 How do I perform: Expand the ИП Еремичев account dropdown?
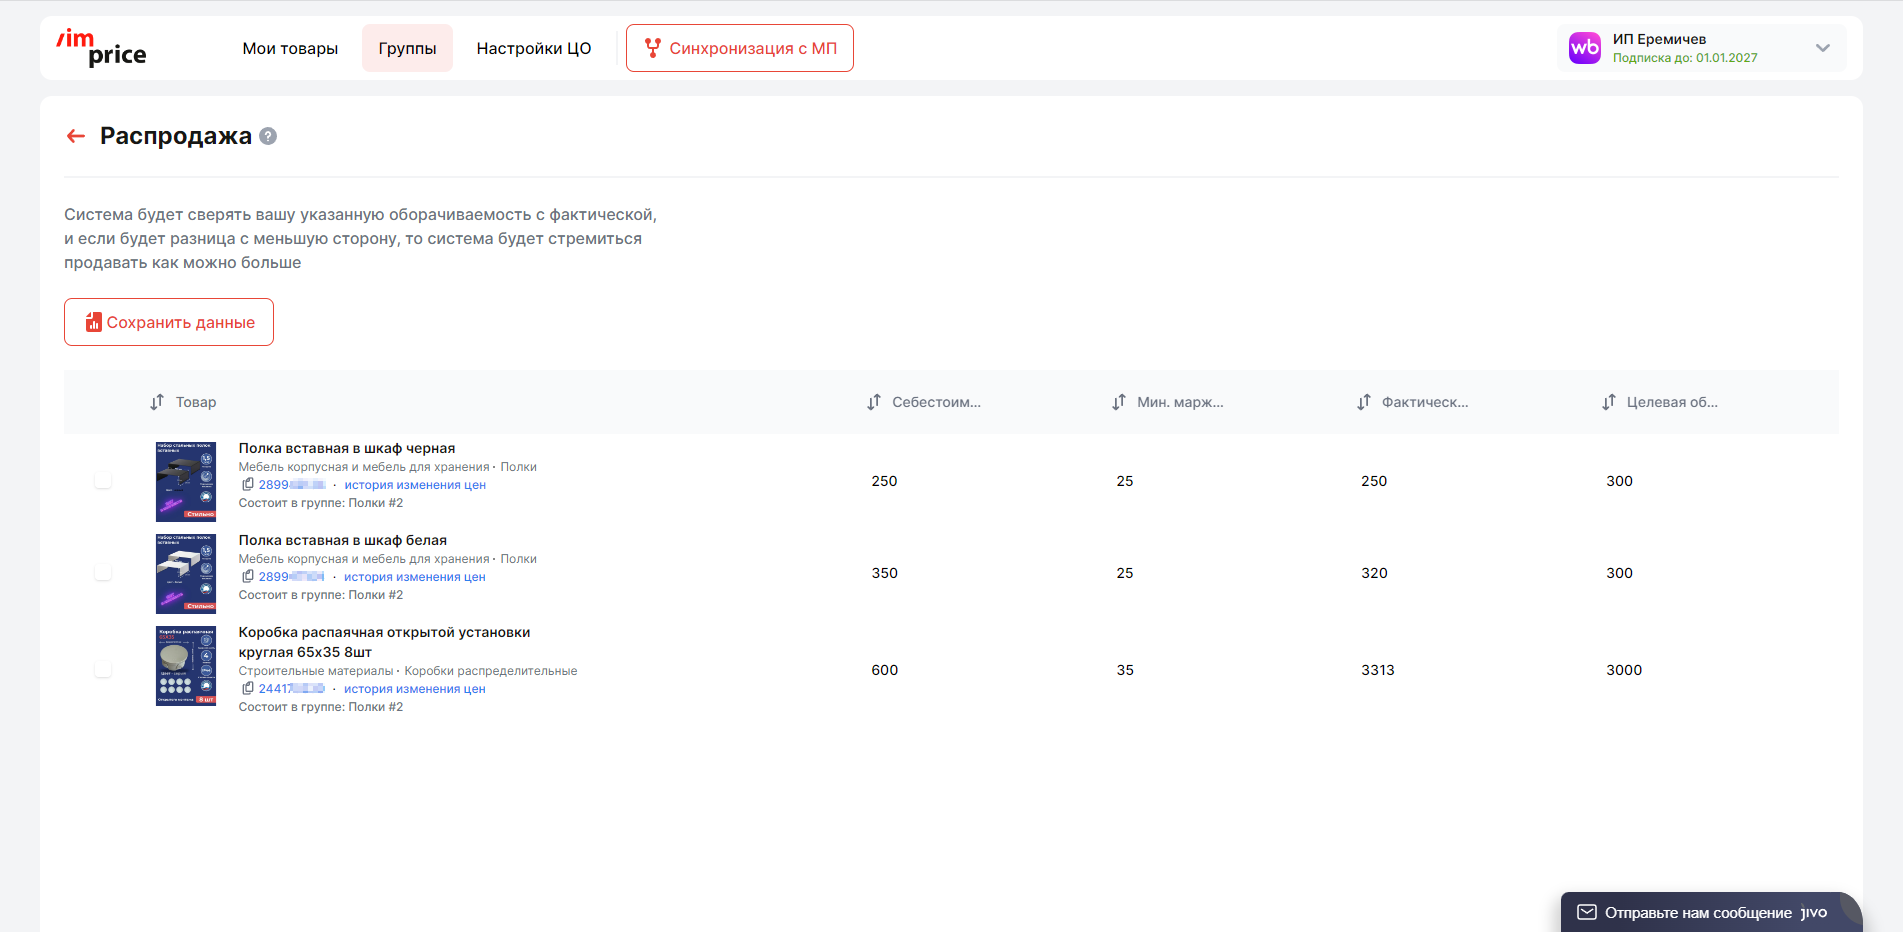[1822, 48]
